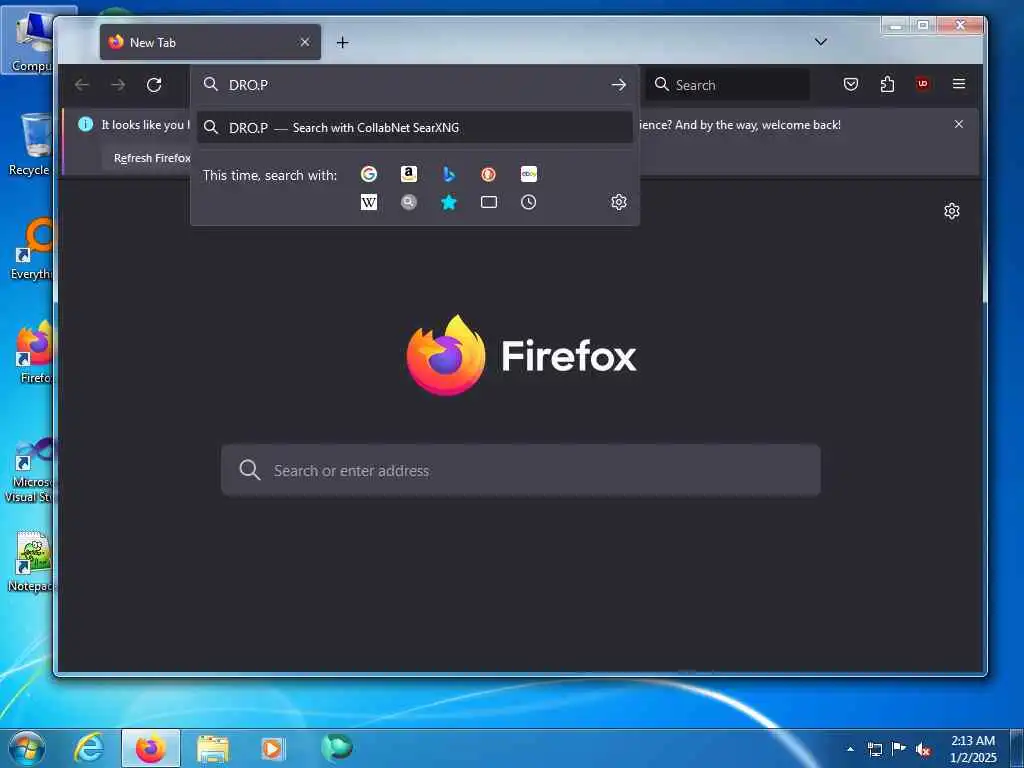Open the Windows Start menu

(x=27, y=748)
